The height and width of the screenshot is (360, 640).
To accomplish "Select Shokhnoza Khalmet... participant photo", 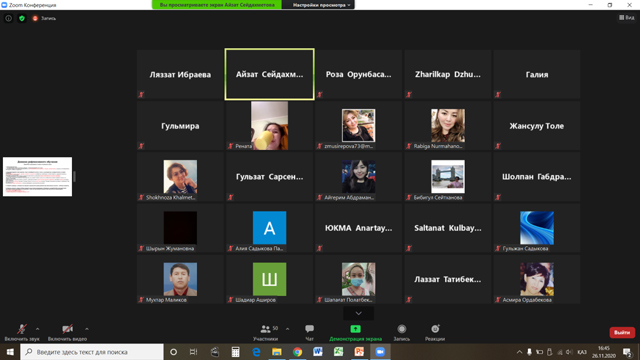I will [180, 176].
